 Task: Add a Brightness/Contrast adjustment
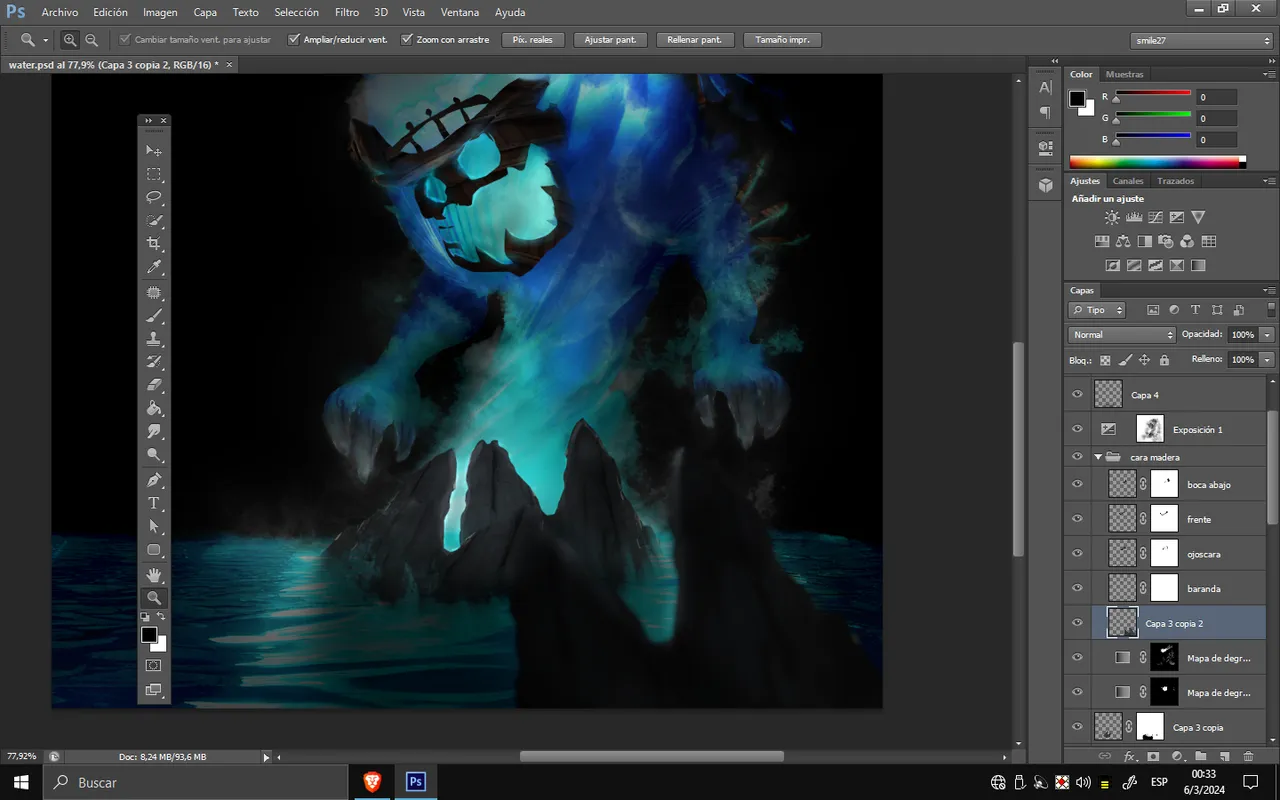(x=1112, y=217)
